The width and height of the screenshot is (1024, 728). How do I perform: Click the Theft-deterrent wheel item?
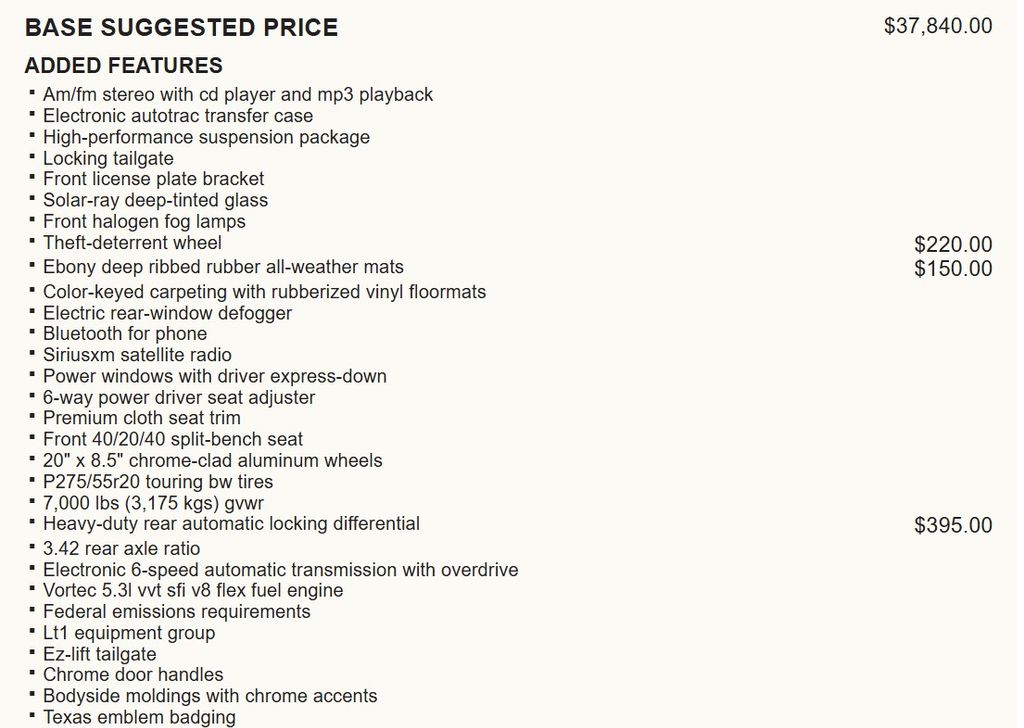132,242
